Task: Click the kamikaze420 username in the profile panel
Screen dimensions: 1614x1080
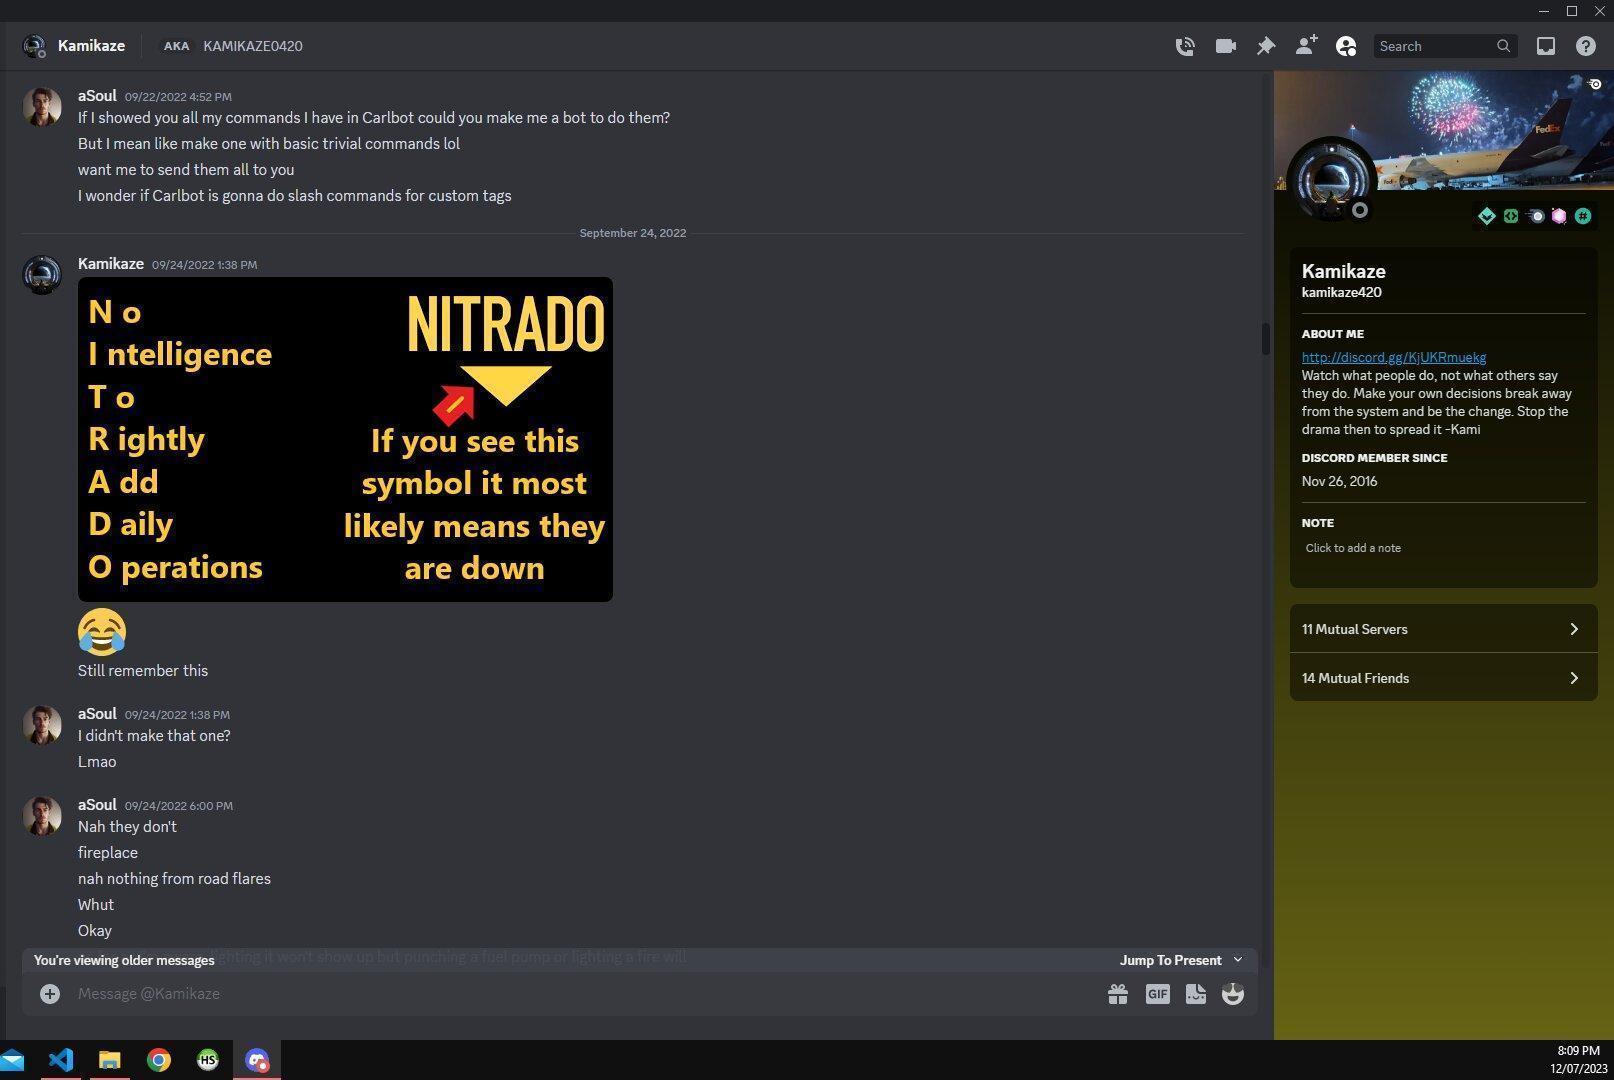Action: [1342, 293]
